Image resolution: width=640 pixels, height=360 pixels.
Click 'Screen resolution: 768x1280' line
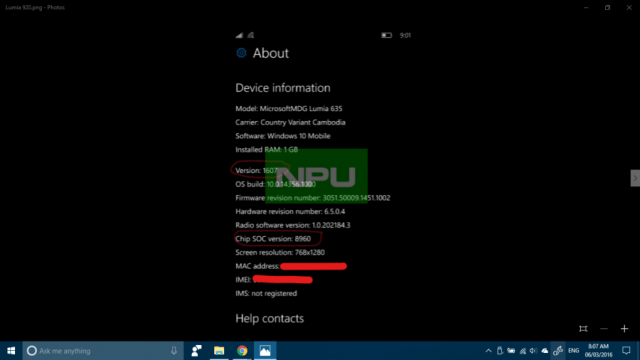pyautogui.click(x=280, y=252)
